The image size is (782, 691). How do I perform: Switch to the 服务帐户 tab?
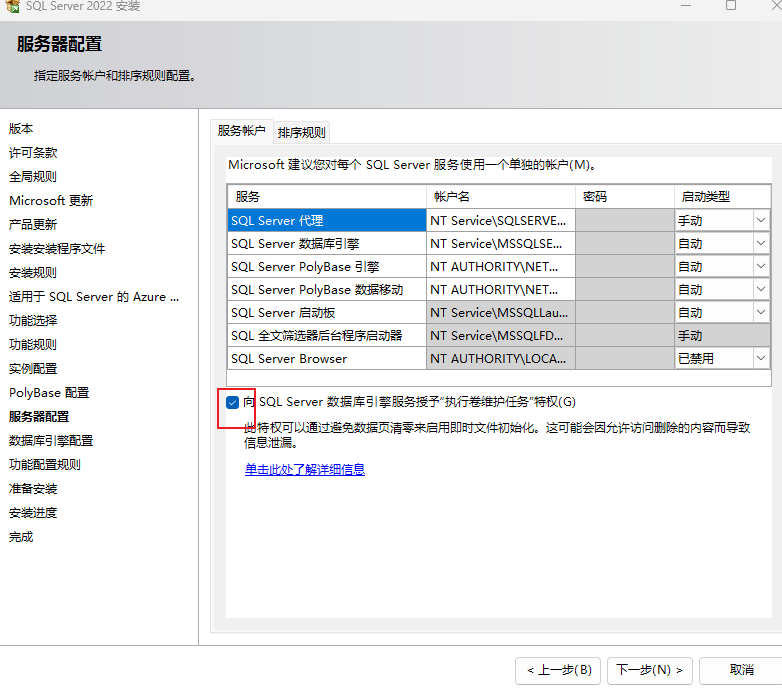242,131
